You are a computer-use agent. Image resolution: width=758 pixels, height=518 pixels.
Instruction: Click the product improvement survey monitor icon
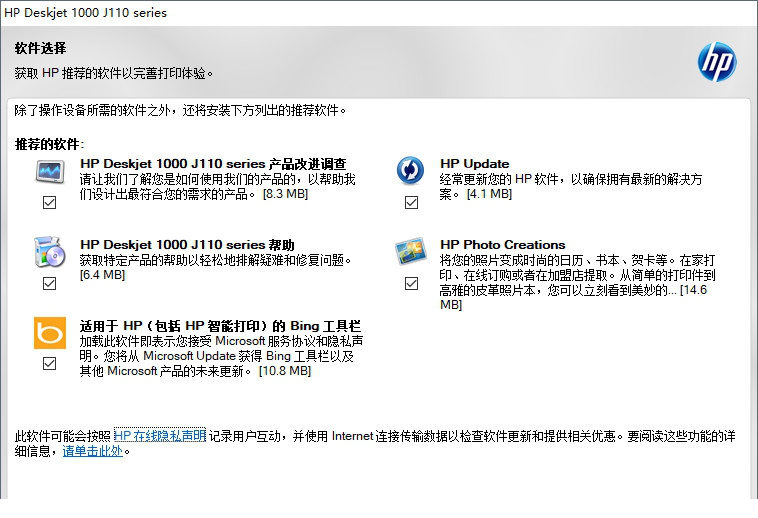(x=50, y=171)
